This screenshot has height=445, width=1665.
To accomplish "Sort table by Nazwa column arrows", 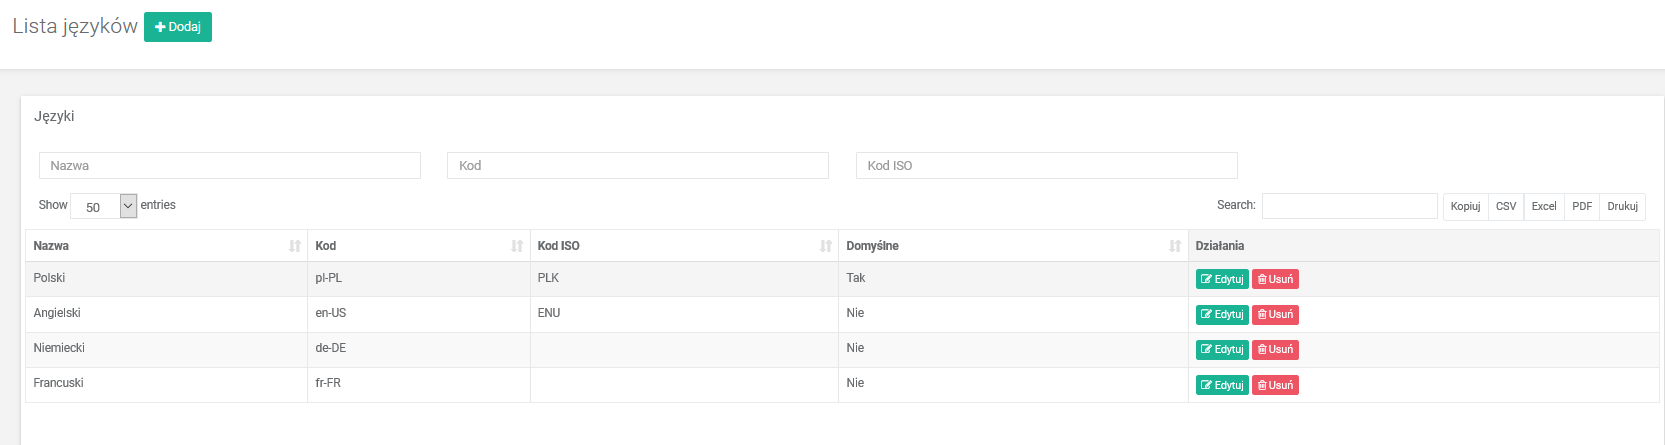I will (x=295, y=246).
